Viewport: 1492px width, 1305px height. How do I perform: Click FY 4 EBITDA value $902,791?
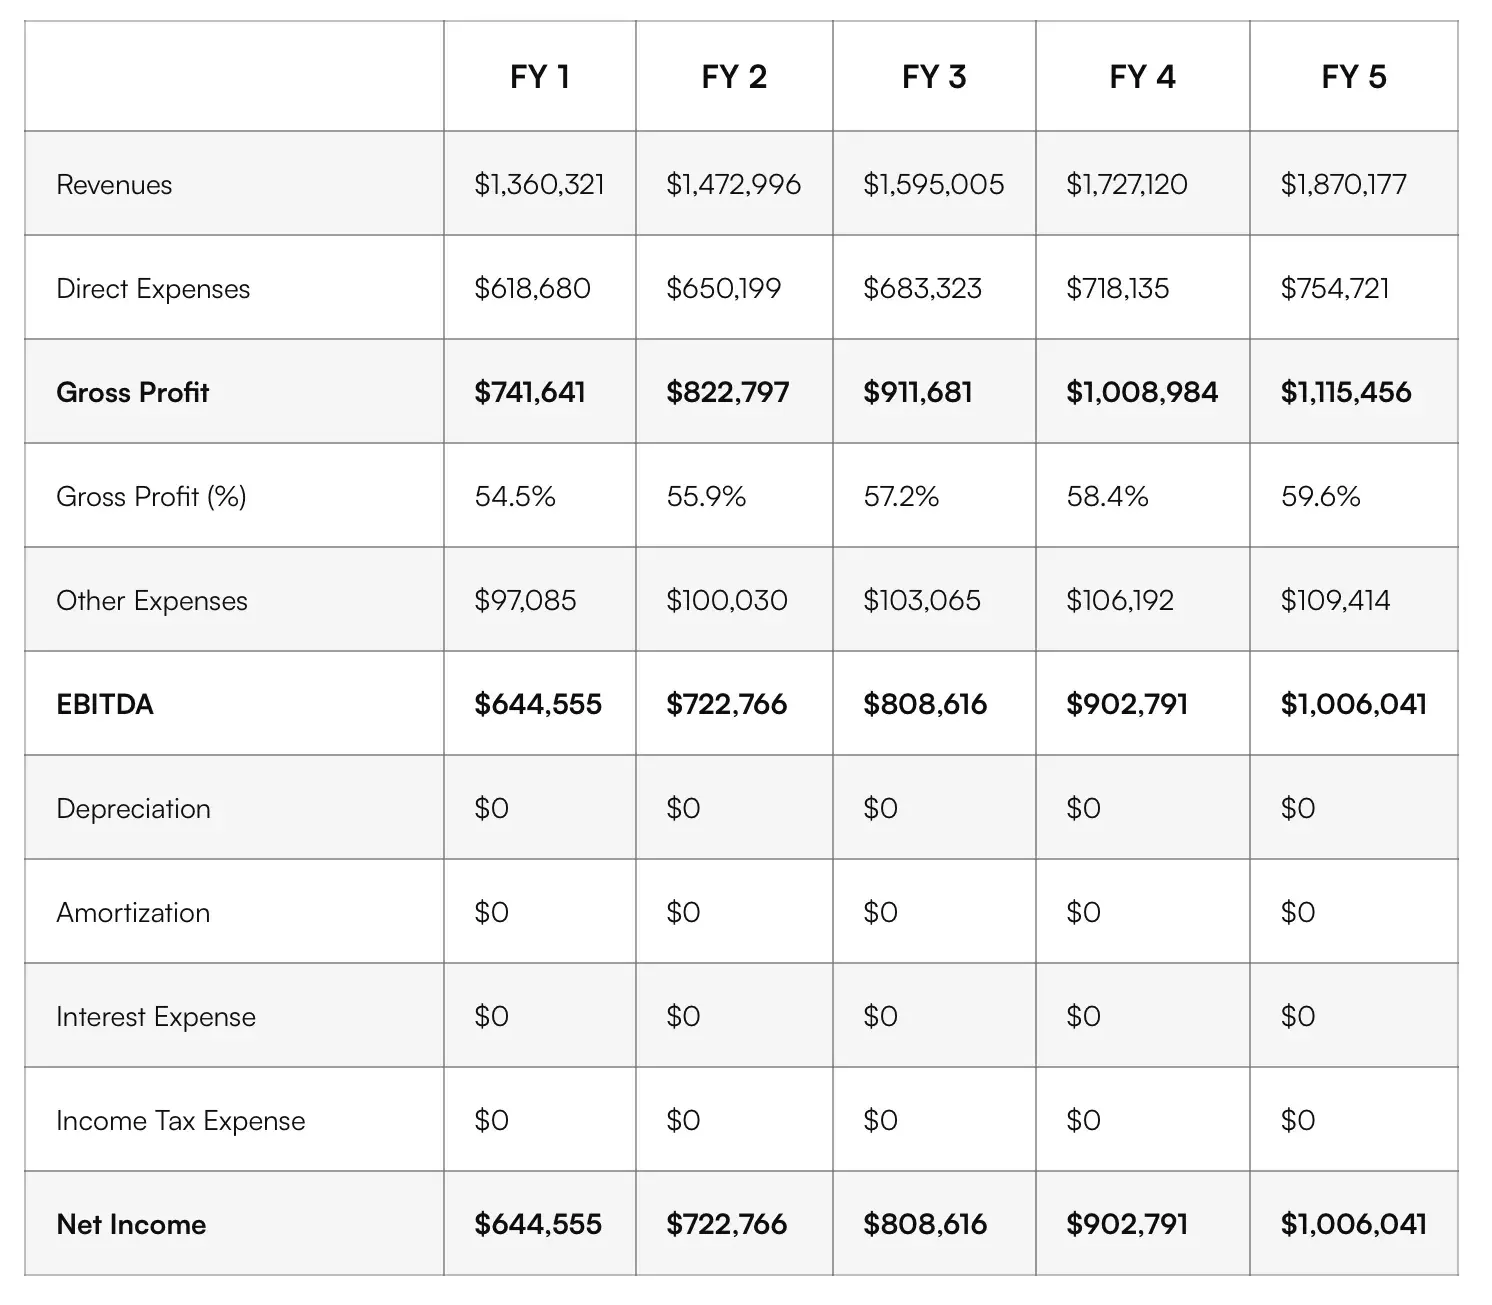1127,705
